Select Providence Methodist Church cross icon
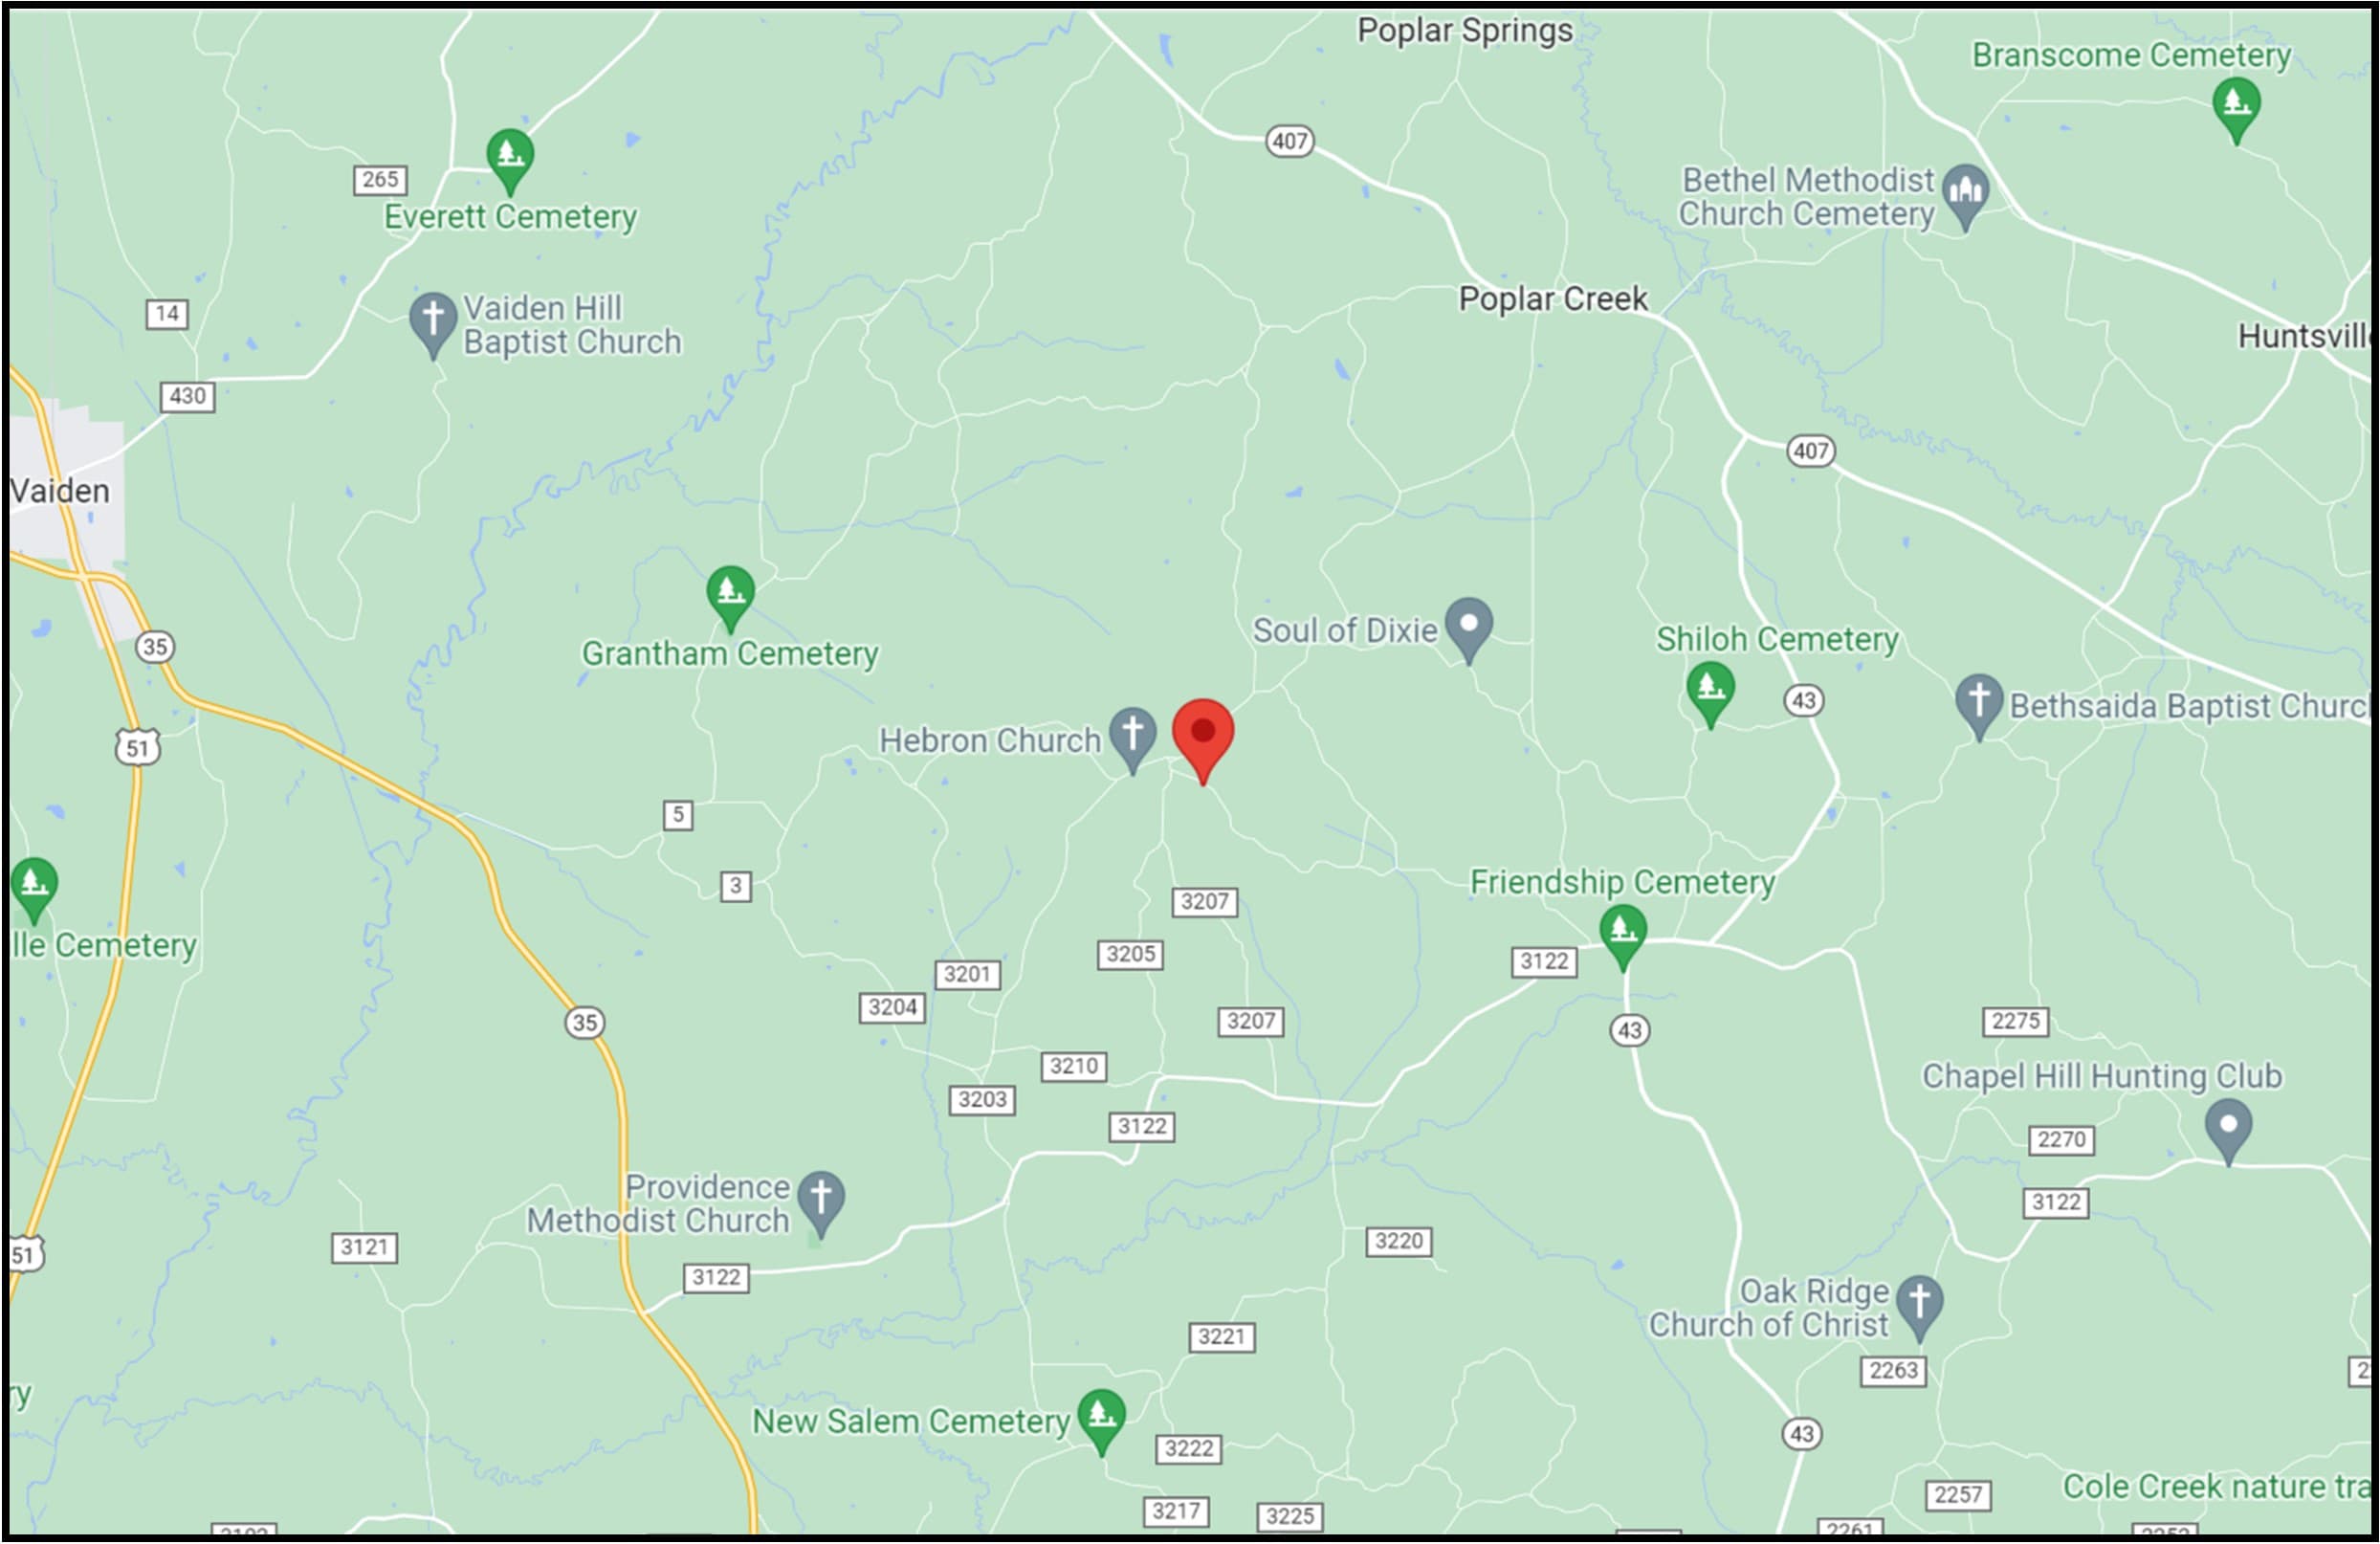 (821, 1203)
